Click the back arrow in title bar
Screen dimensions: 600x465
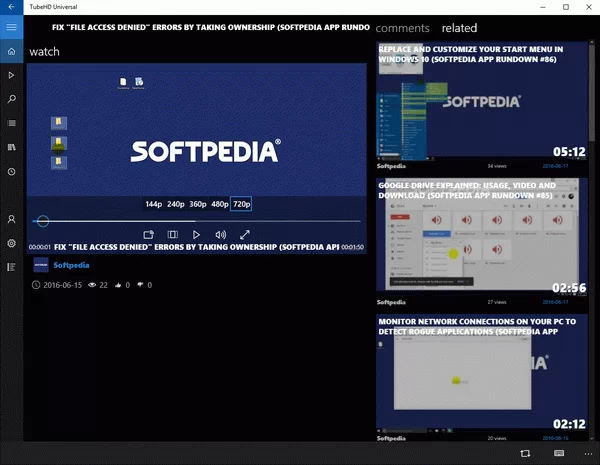11,7
